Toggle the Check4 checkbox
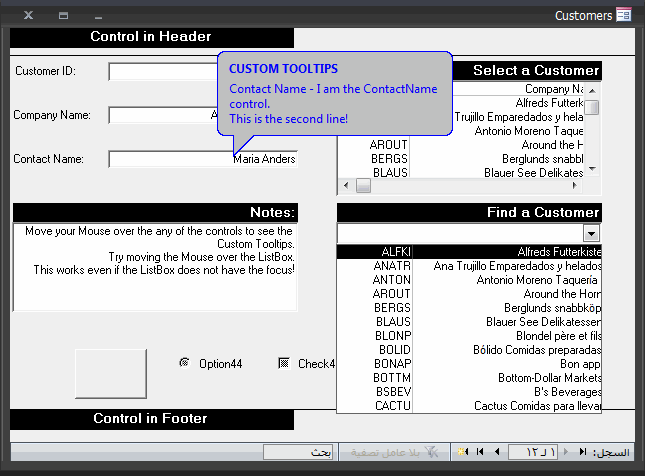Screen dimensions: 645x476 (x=284, y=363)
